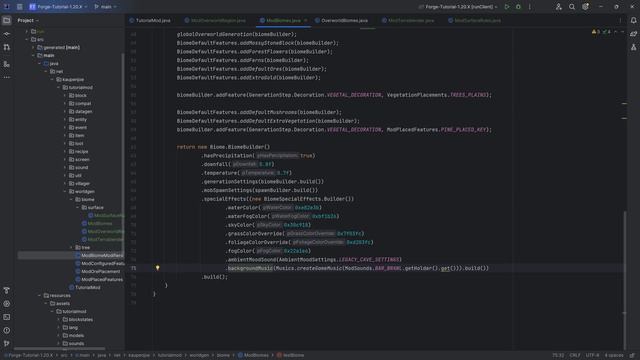Open IDE settings gear icon

pyautogui.click(x=585, y=7)
